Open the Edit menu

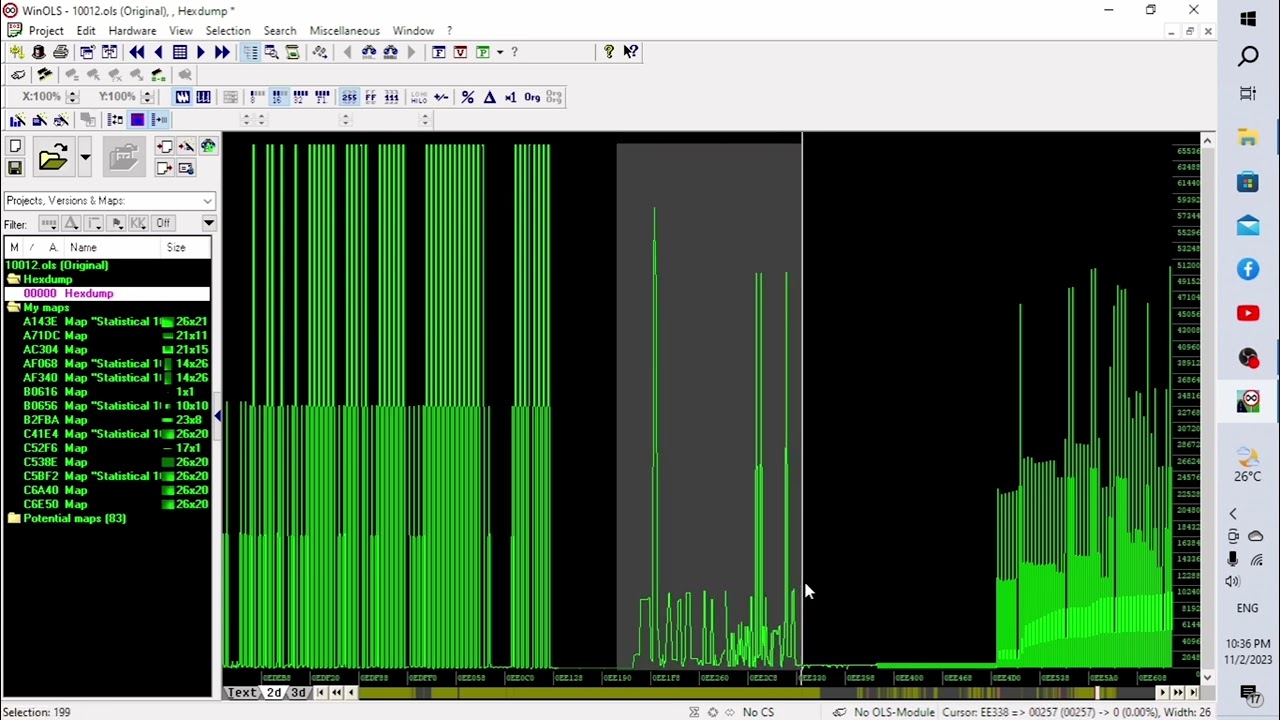click(x=86, y=31)
